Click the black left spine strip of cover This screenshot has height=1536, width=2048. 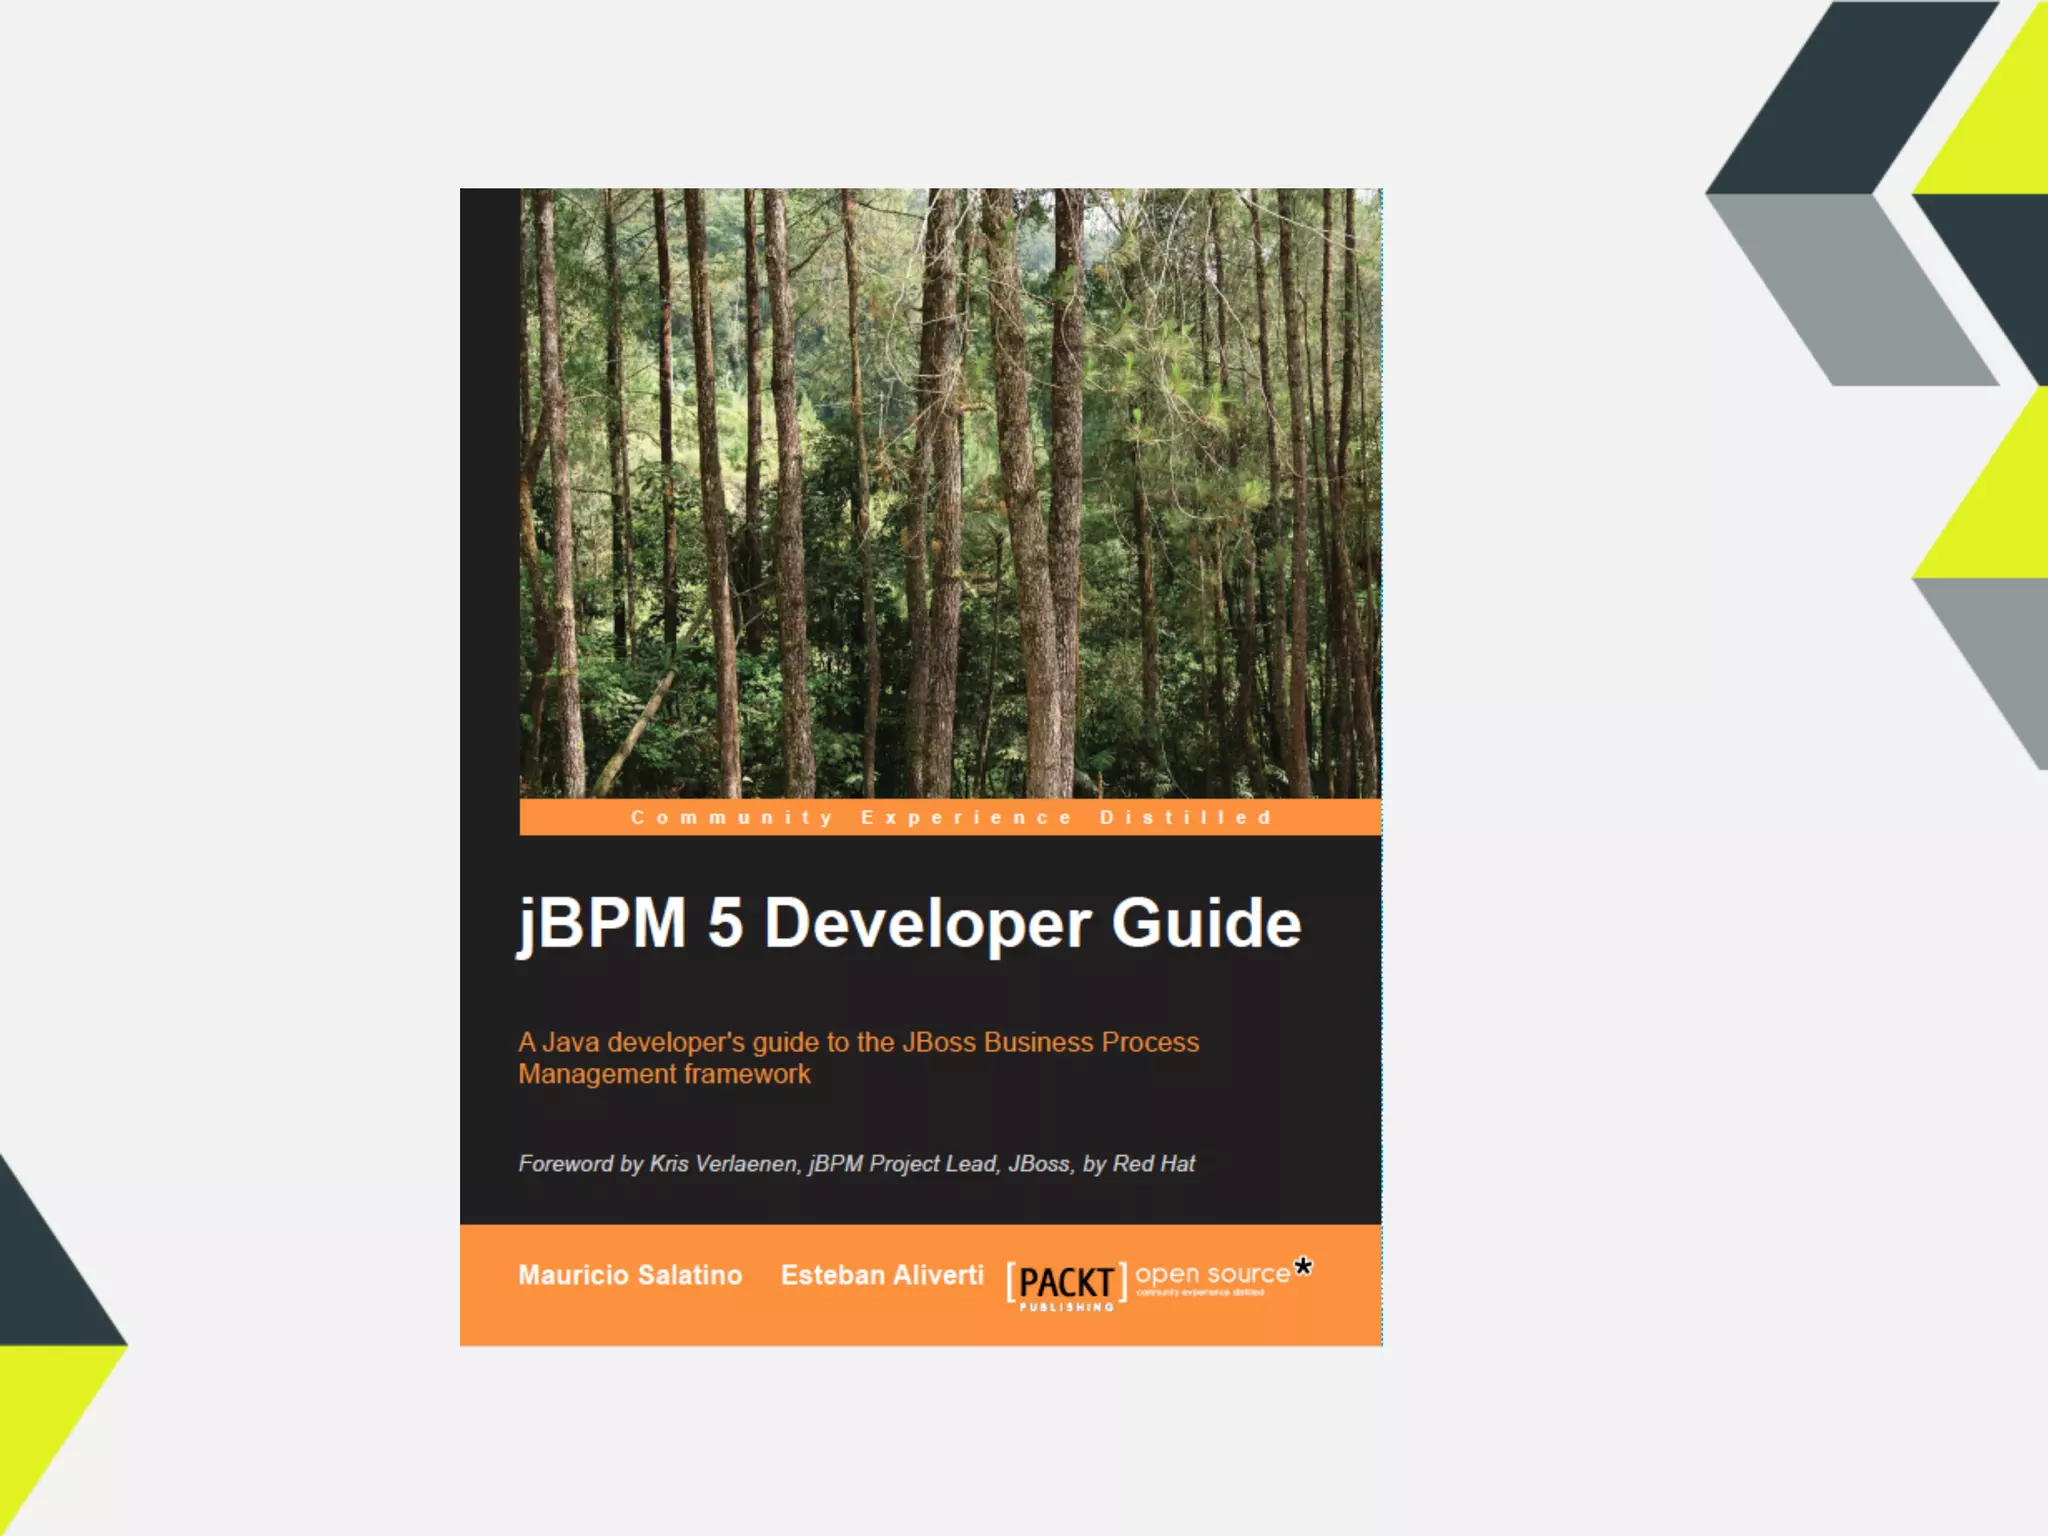489,500
